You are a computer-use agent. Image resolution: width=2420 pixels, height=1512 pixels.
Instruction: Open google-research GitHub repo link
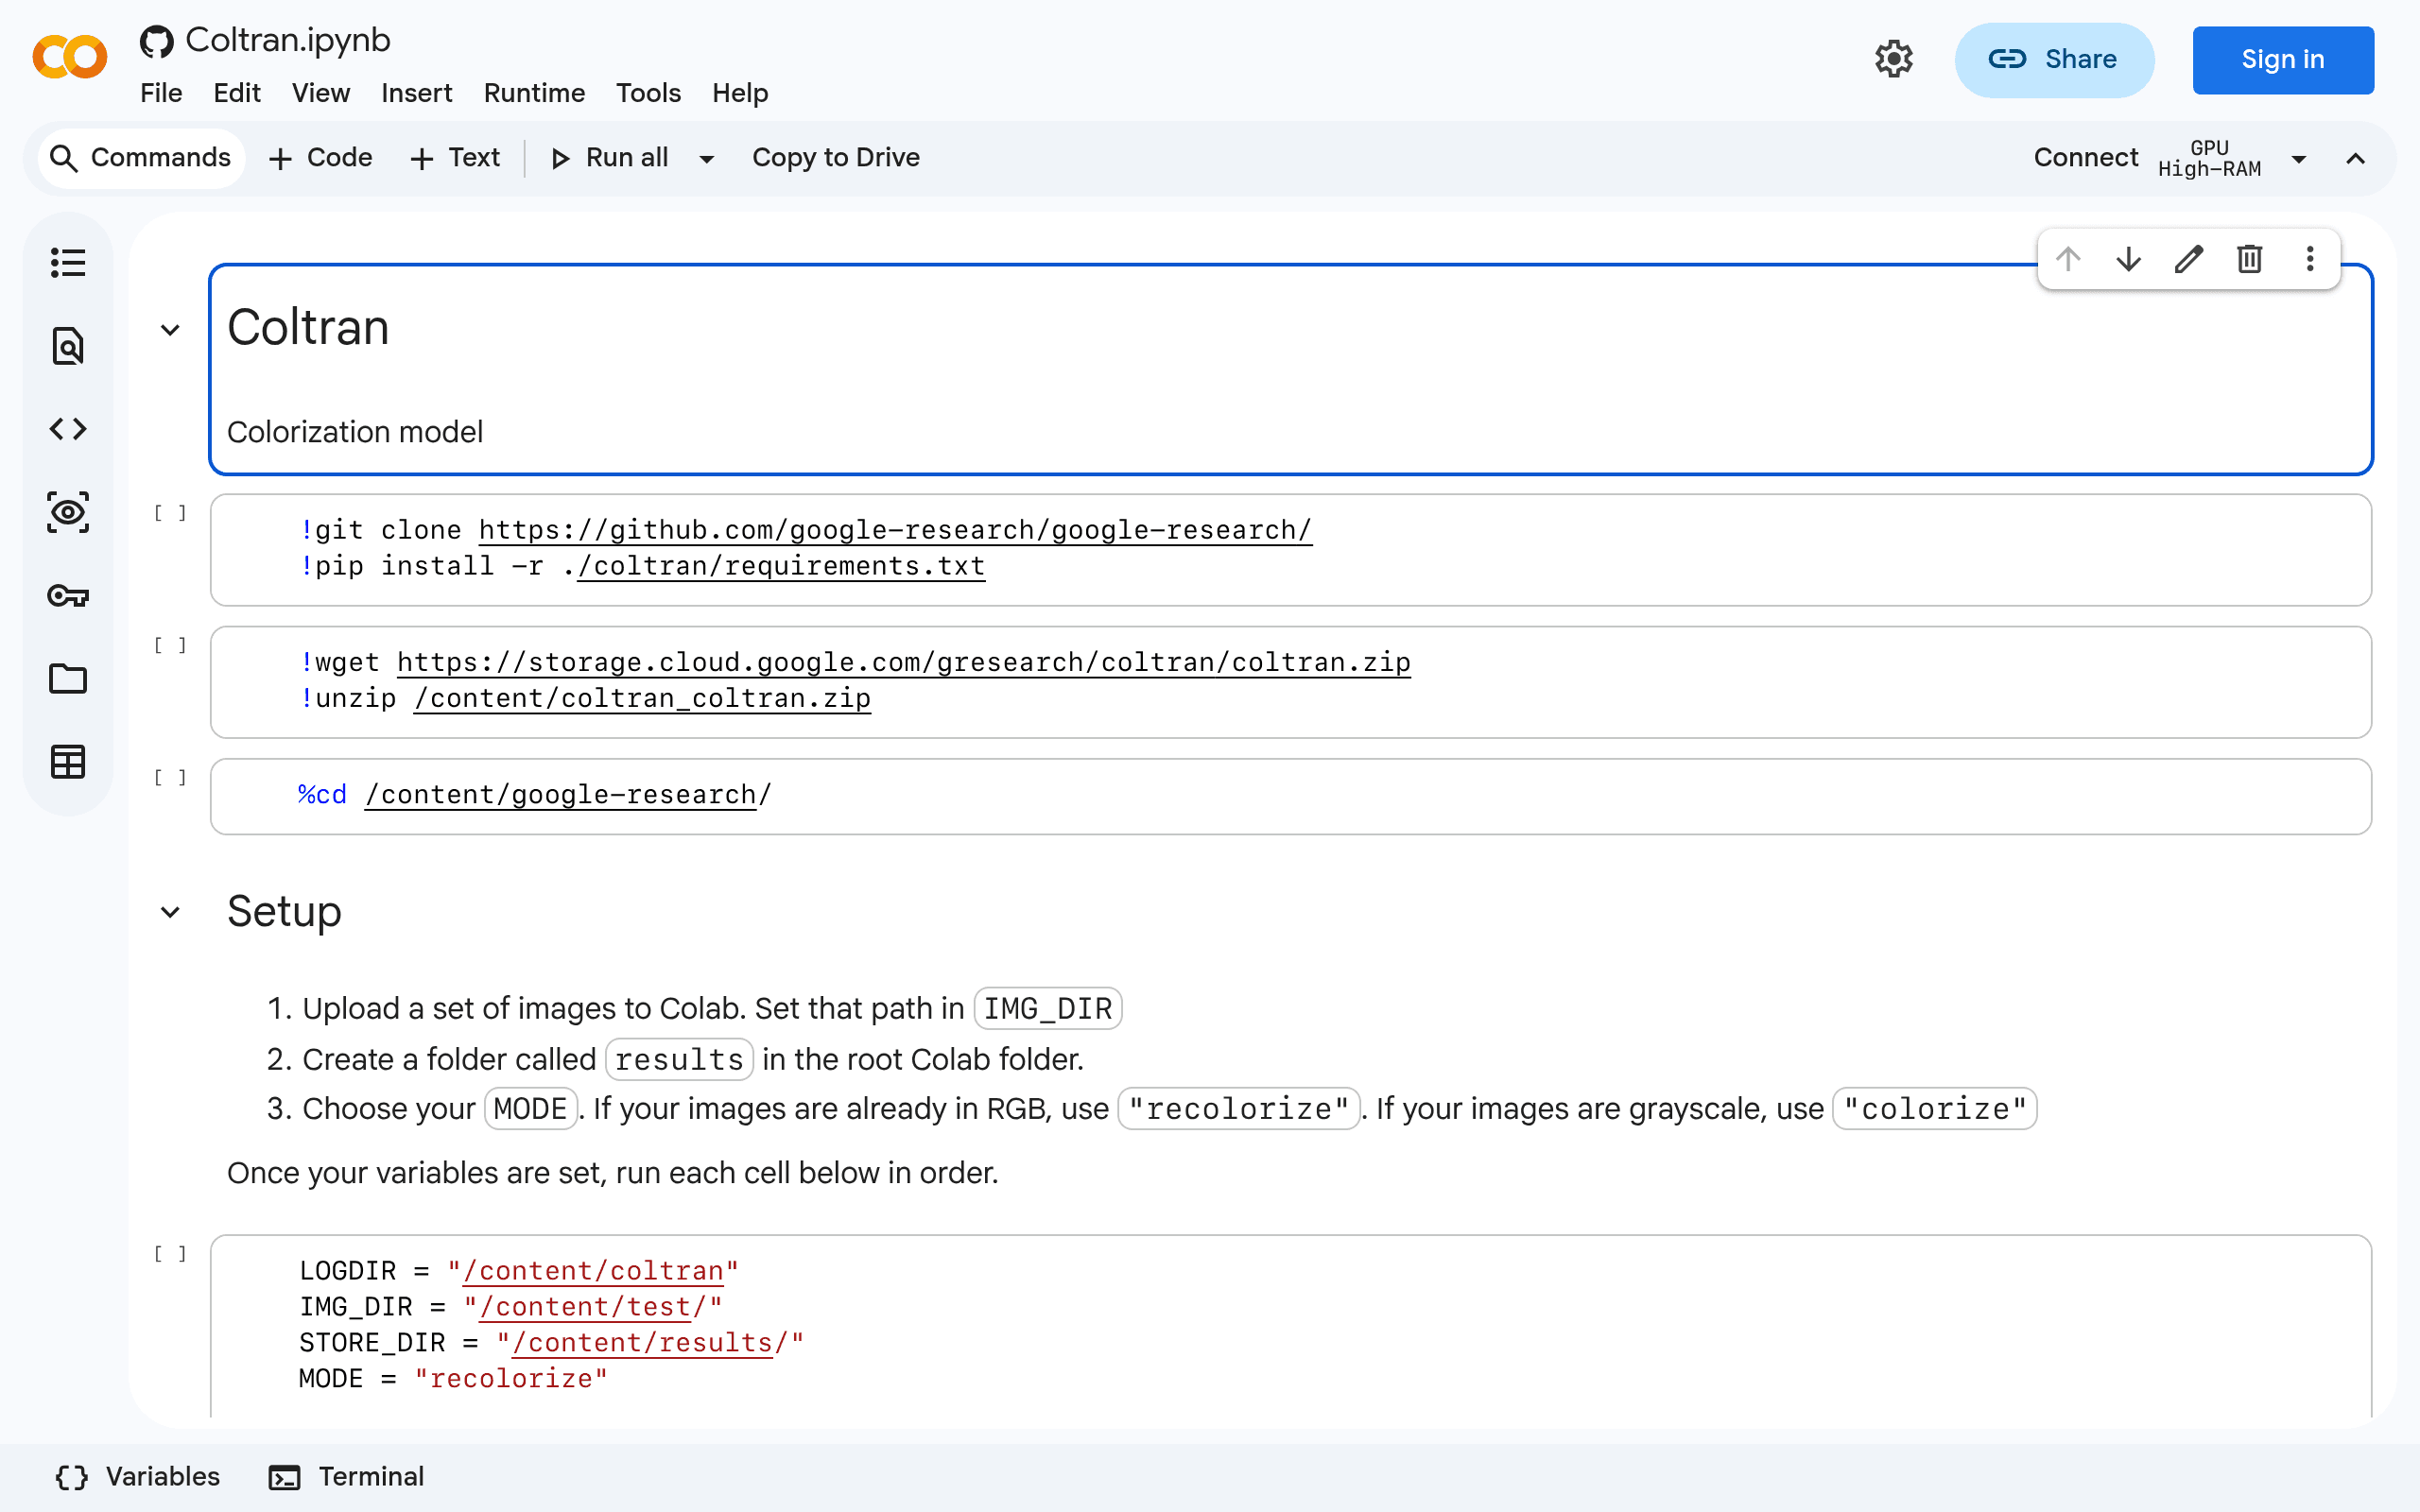895,530
